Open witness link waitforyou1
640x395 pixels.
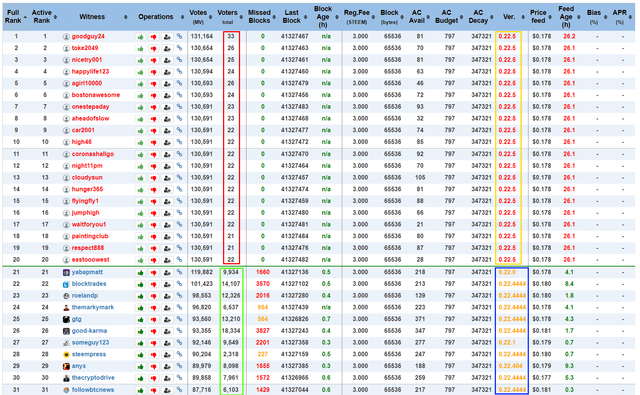(x=89, y=225)
